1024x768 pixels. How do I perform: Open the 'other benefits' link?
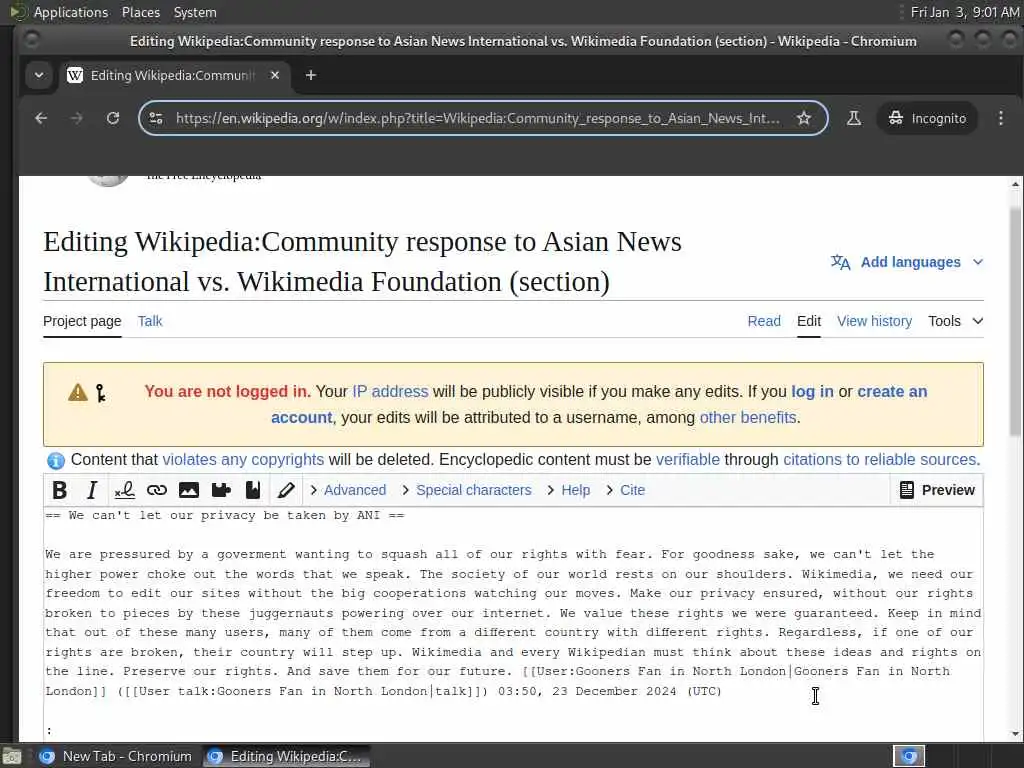pyautogui.click(x=748, y=418)
